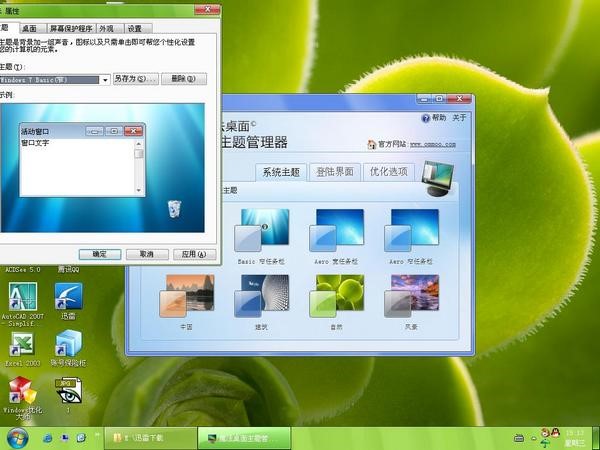
Task: Switch to the 迅雷下载 taskbar button
Action: pyautogui.click(x=150, y=438)
